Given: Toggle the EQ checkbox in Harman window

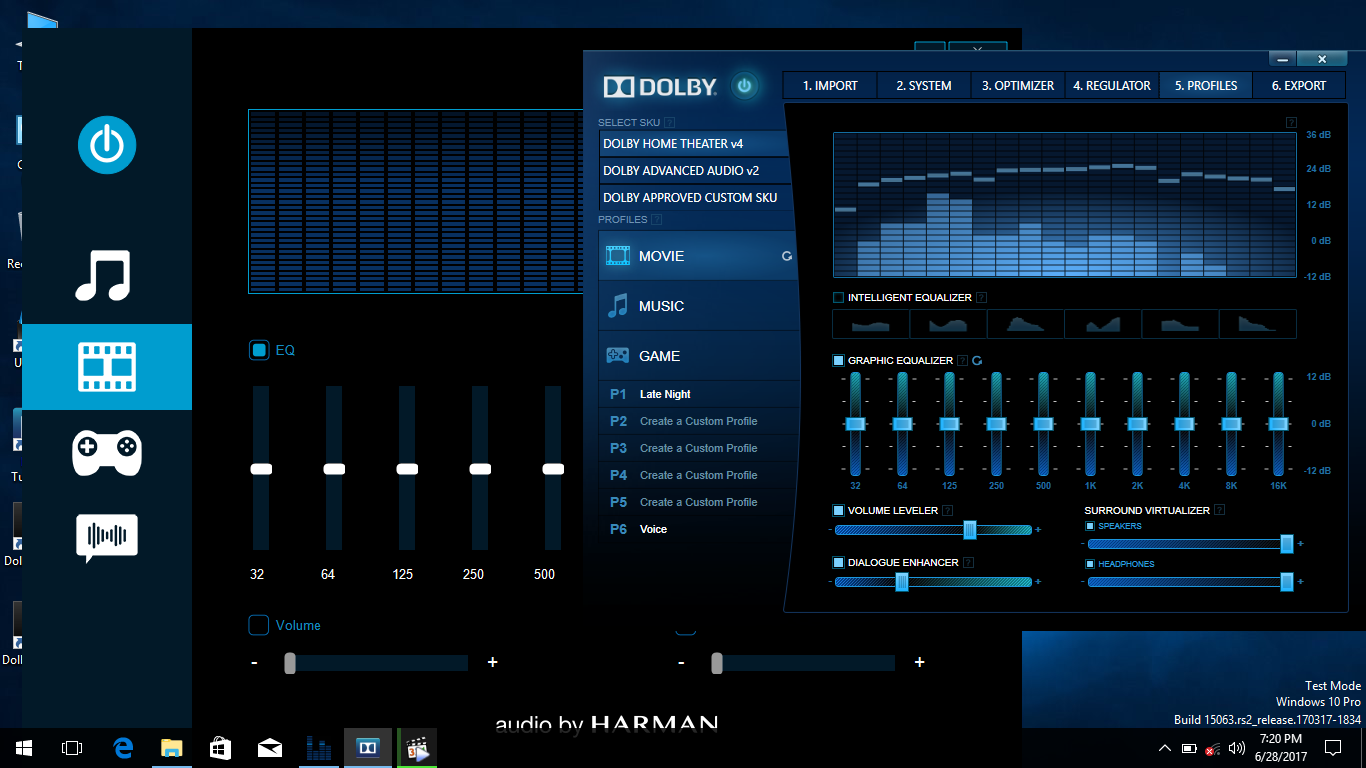Looking at the screenshot, I should 259,350.
